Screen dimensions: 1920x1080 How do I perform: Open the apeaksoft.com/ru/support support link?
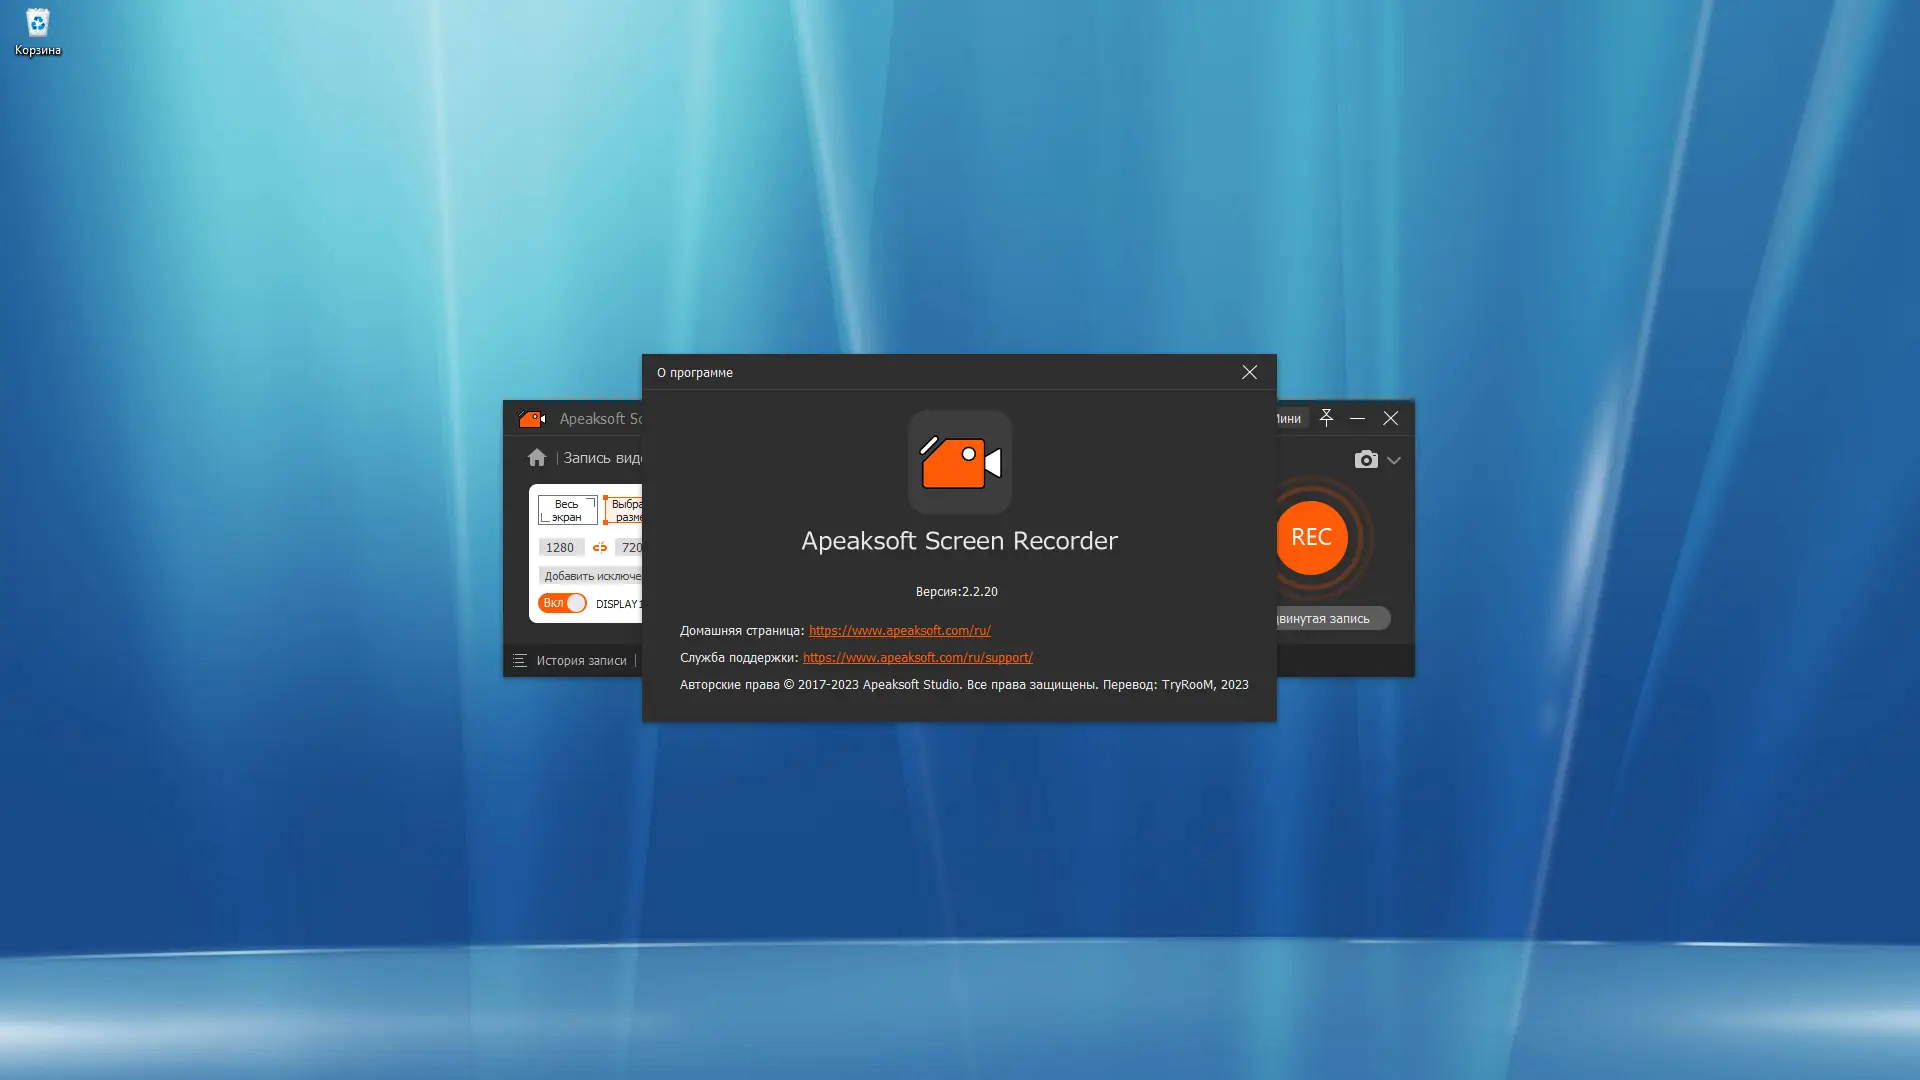[917, 657]
